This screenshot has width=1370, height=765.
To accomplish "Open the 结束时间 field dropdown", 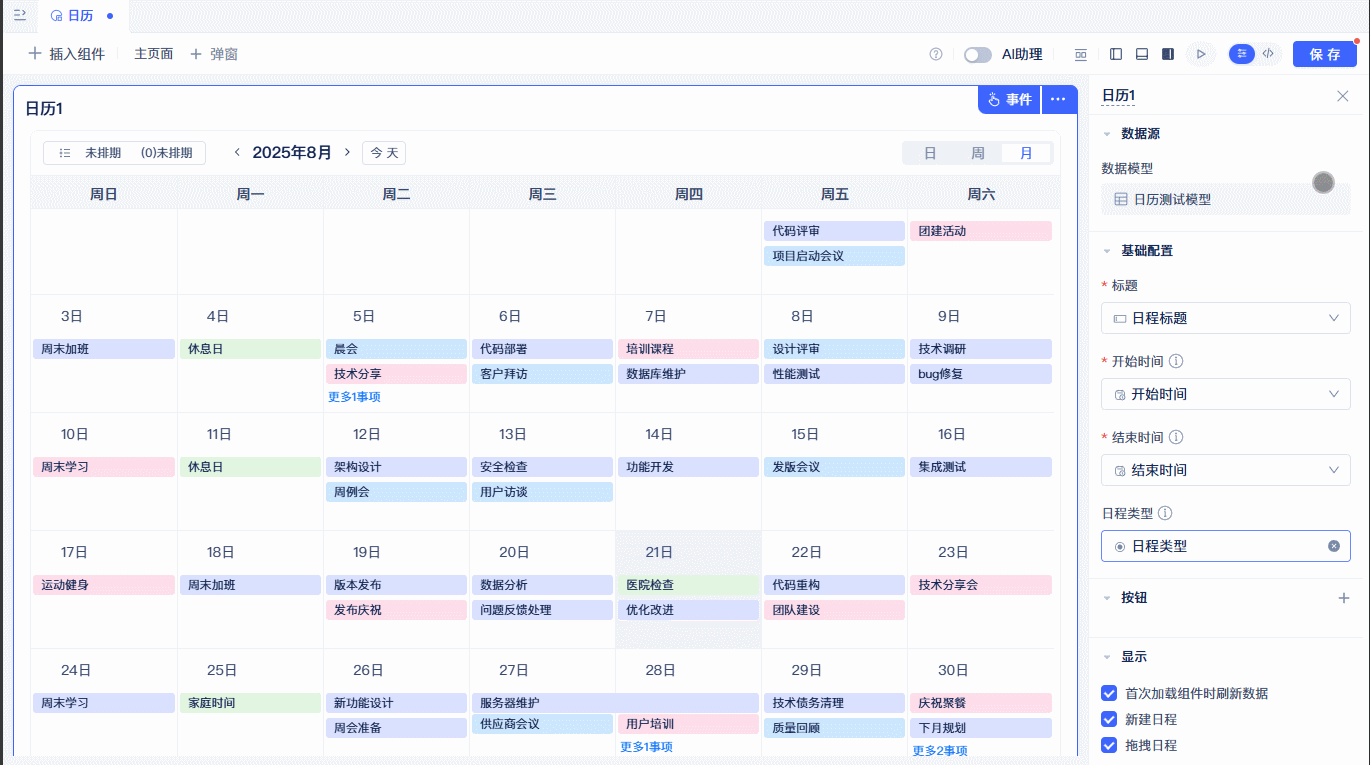I will tap(1226, 470).
